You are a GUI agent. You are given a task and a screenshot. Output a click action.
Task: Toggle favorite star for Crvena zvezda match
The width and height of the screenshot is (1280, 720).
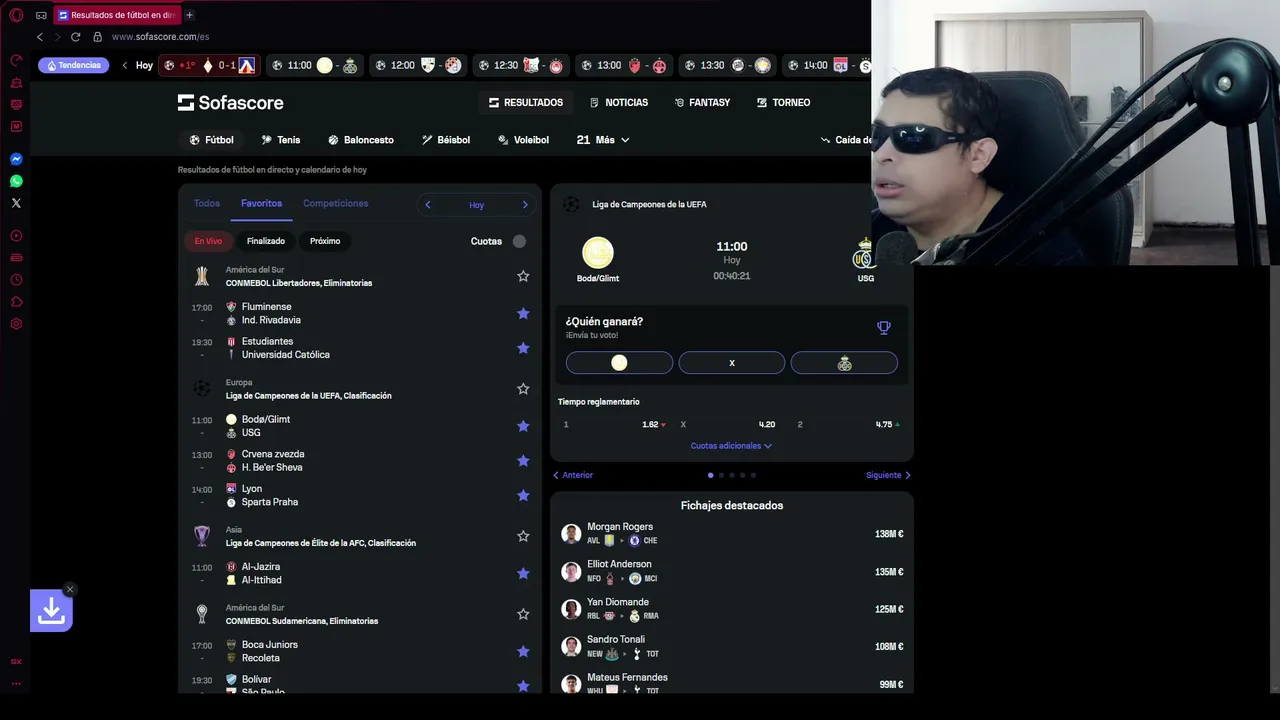pyautogui.click(x=523, y=461)
